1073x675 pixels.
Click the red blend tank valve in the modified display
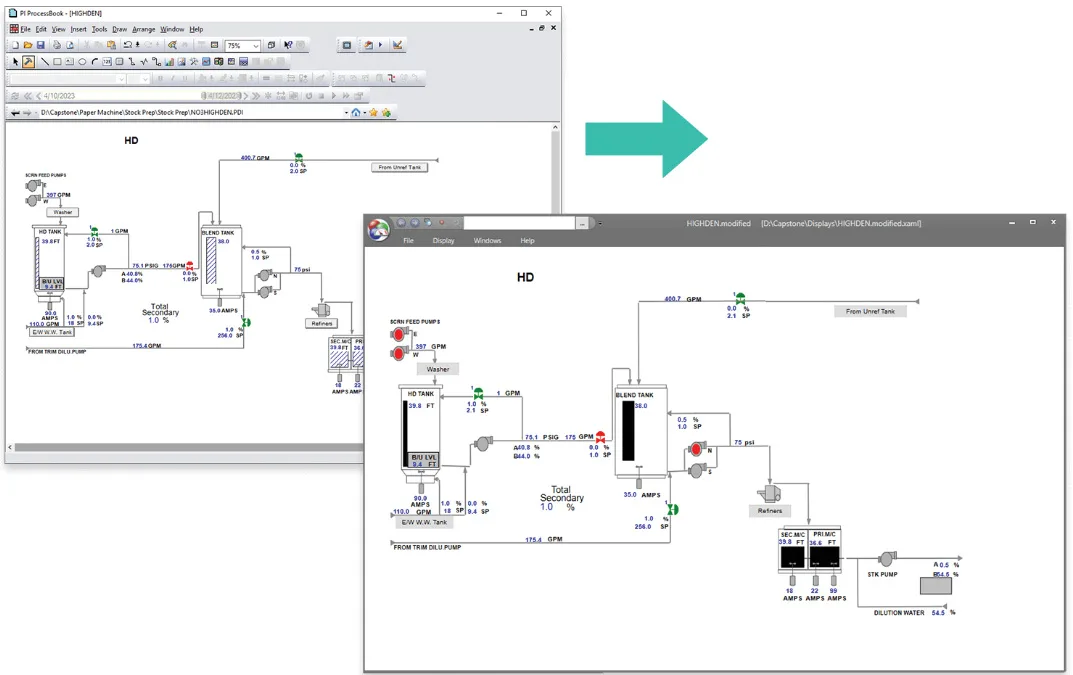point(601,437)
